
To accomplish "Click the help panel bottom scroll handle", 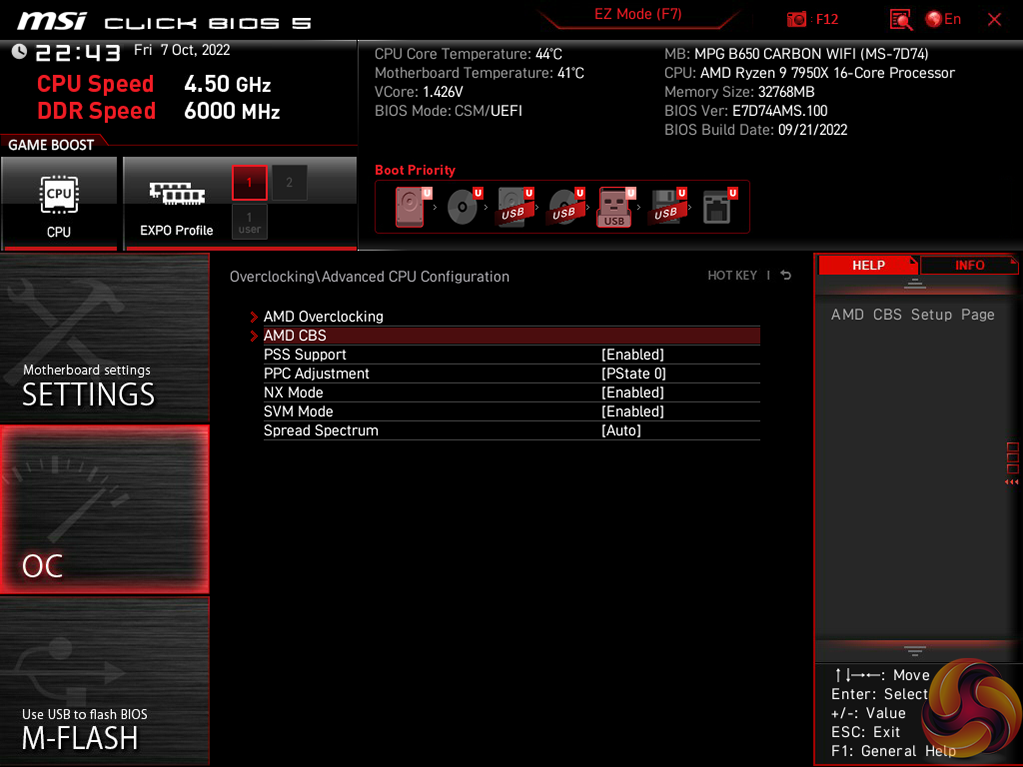I will [x=915, y=650].
